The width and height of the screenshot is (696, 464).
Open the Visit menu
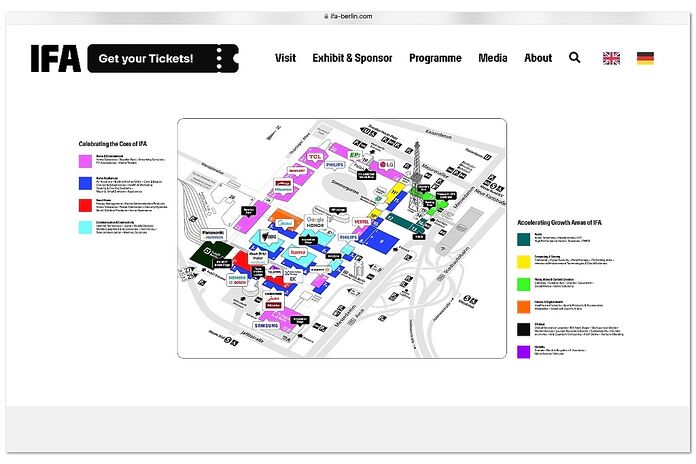(x=285, y=58)
